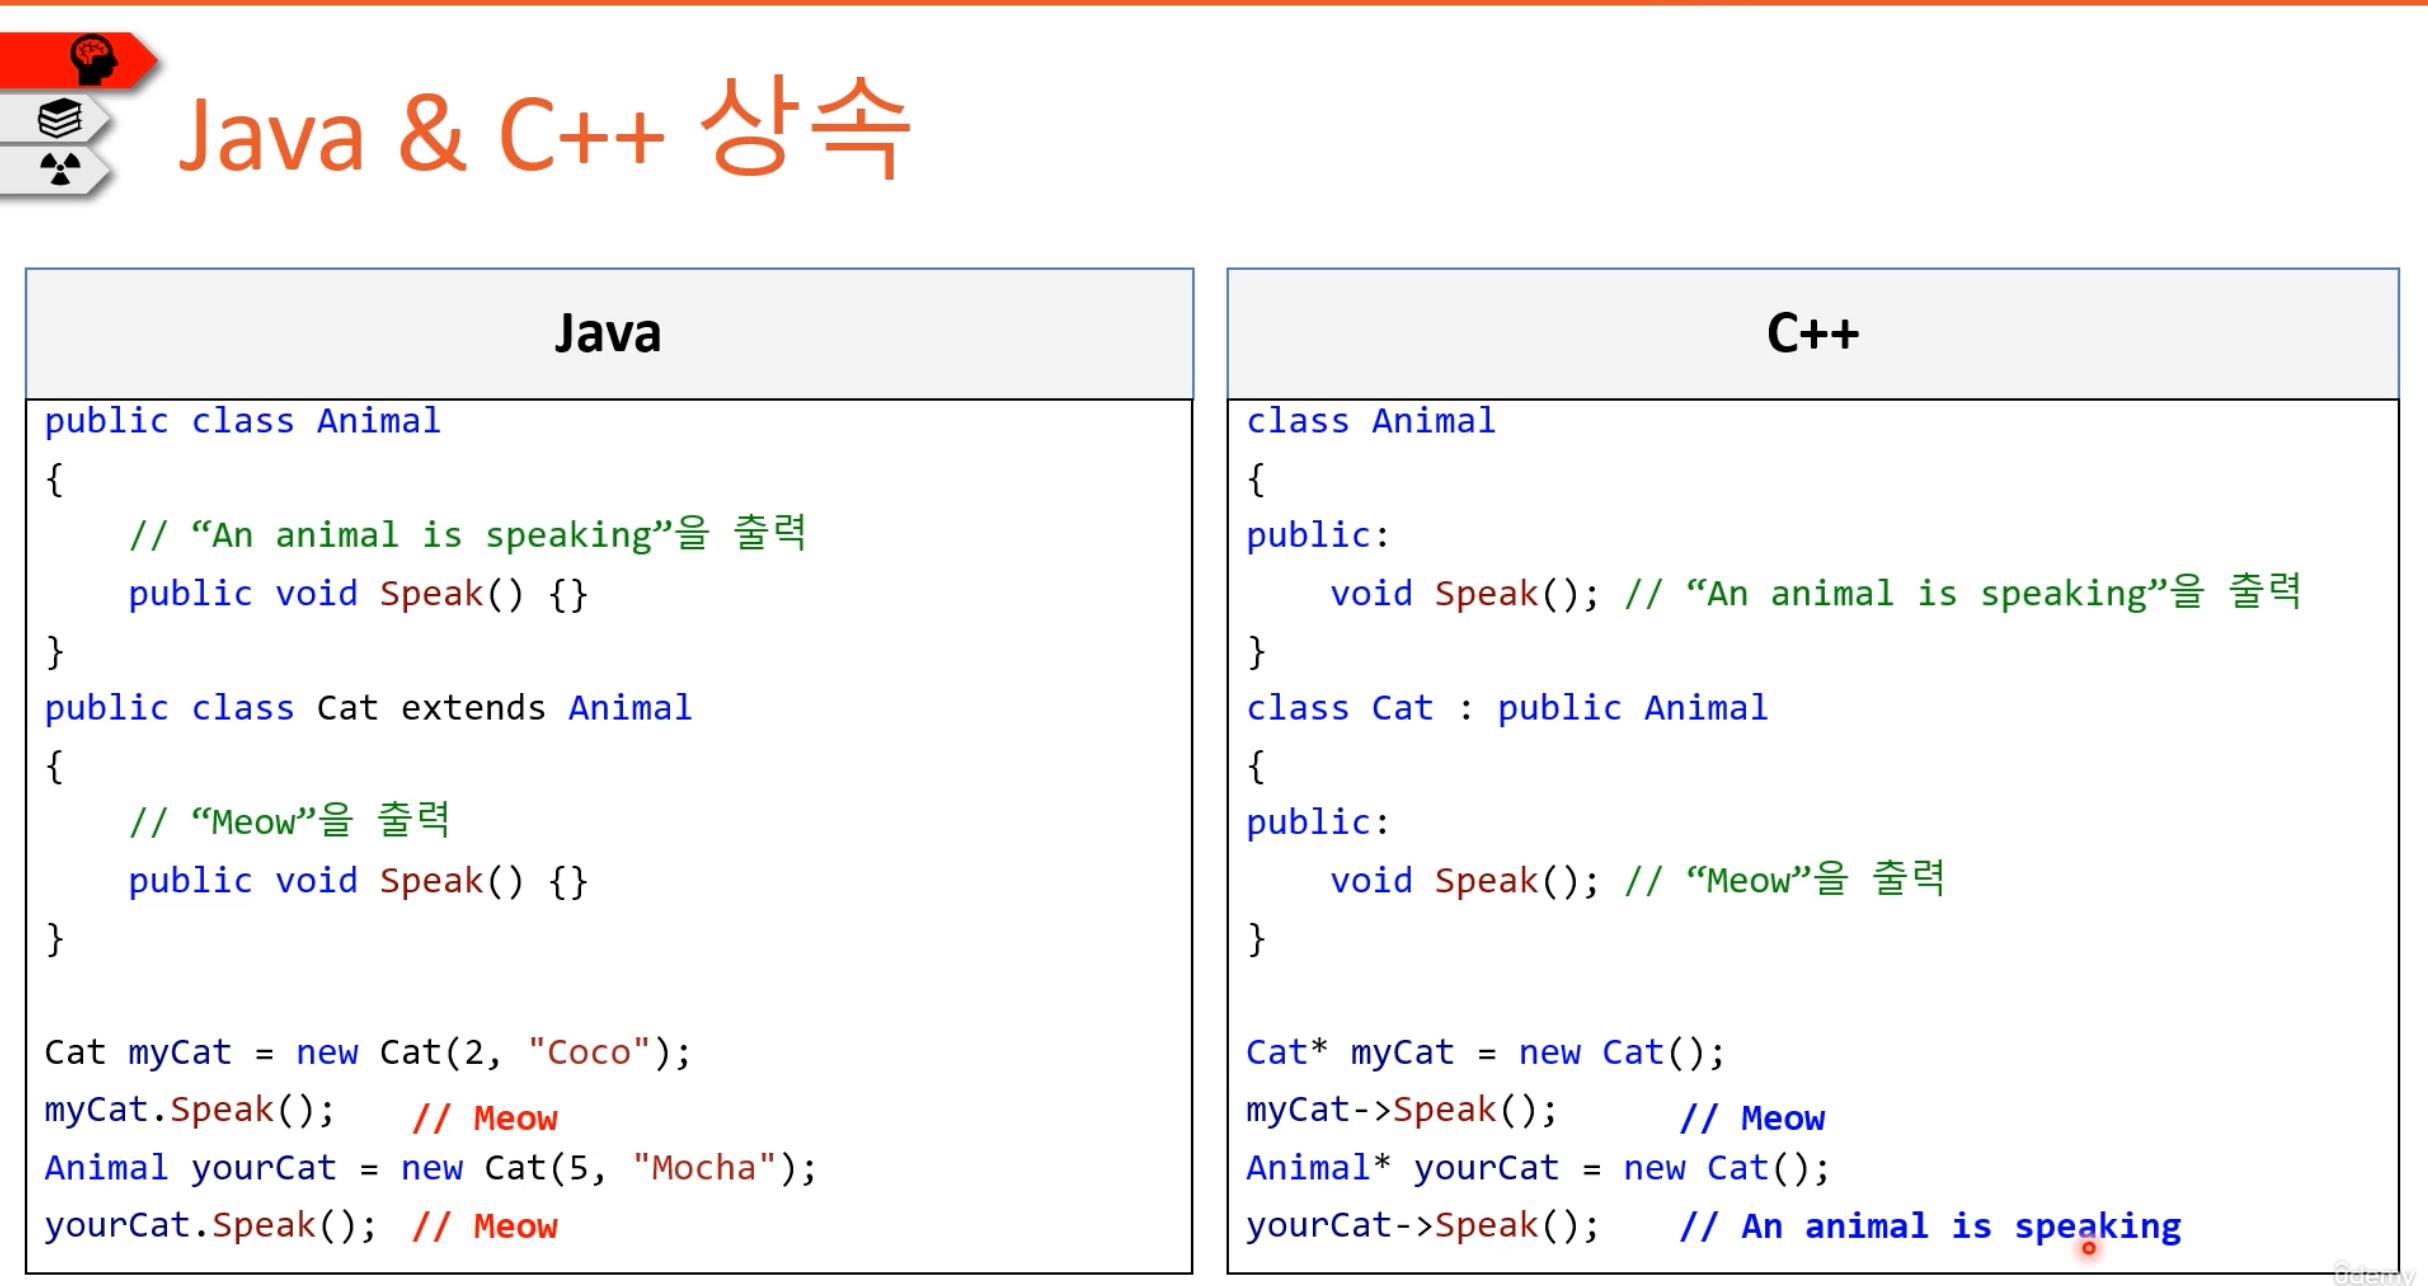Viewport: 2428px width, 1286px height.
Task: Click 'class Cat : public Animal' line
Action: coord(1506,708)
